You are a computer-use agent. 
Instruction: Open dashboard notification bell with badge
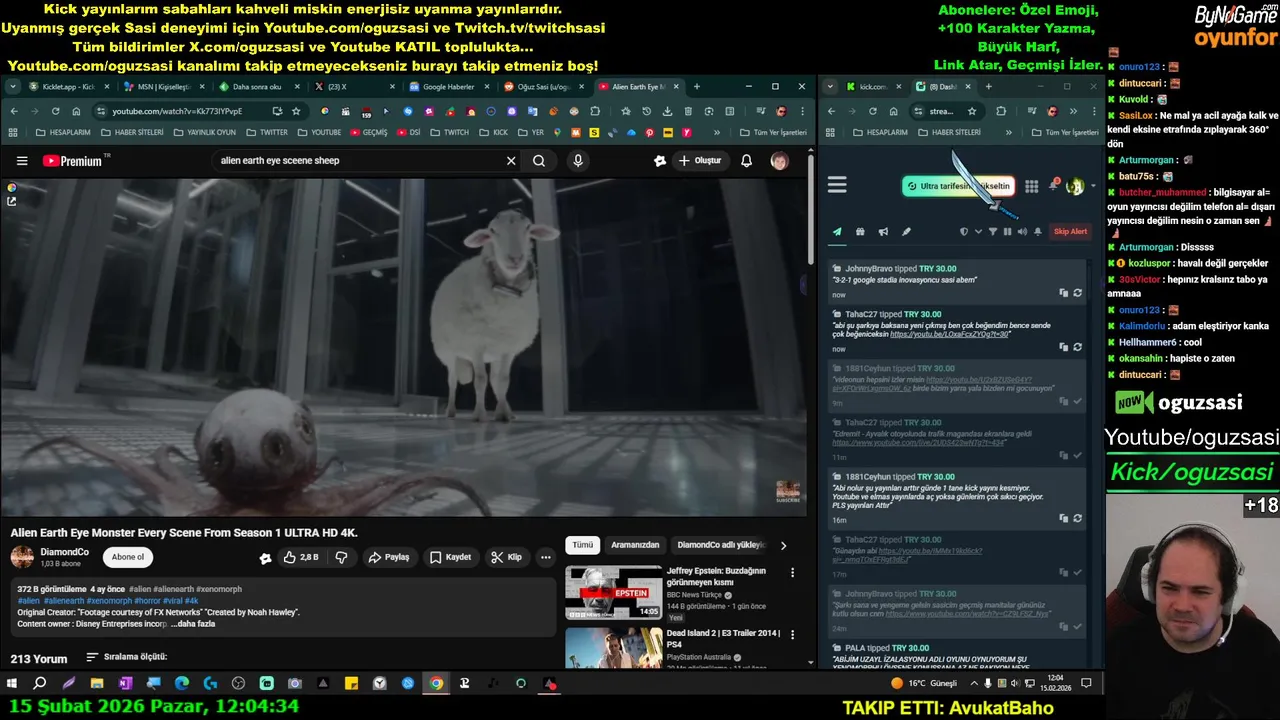click(x=1053, y=186)
